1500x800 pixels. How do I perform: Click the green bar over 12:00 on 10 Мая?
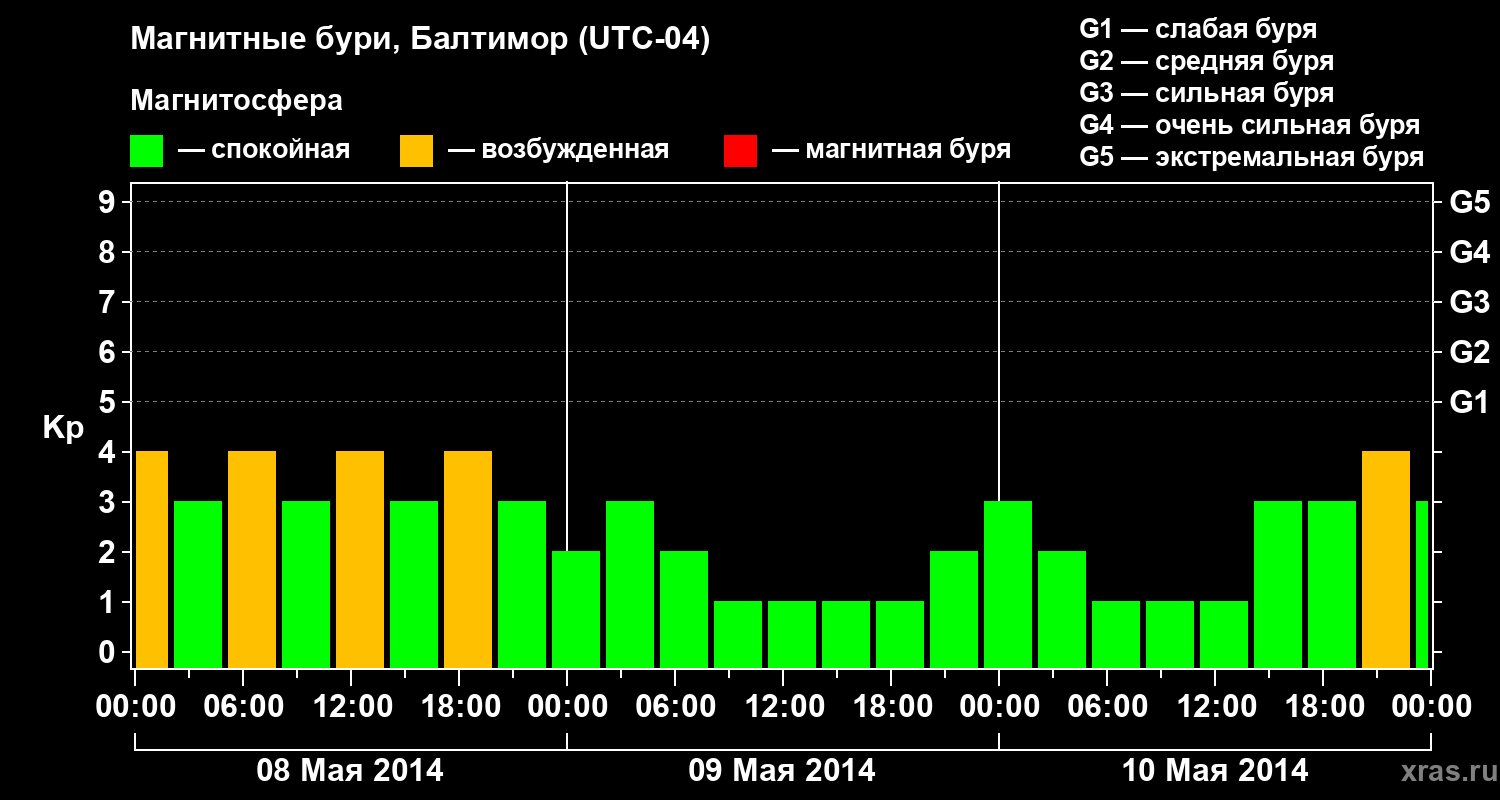1224,635
